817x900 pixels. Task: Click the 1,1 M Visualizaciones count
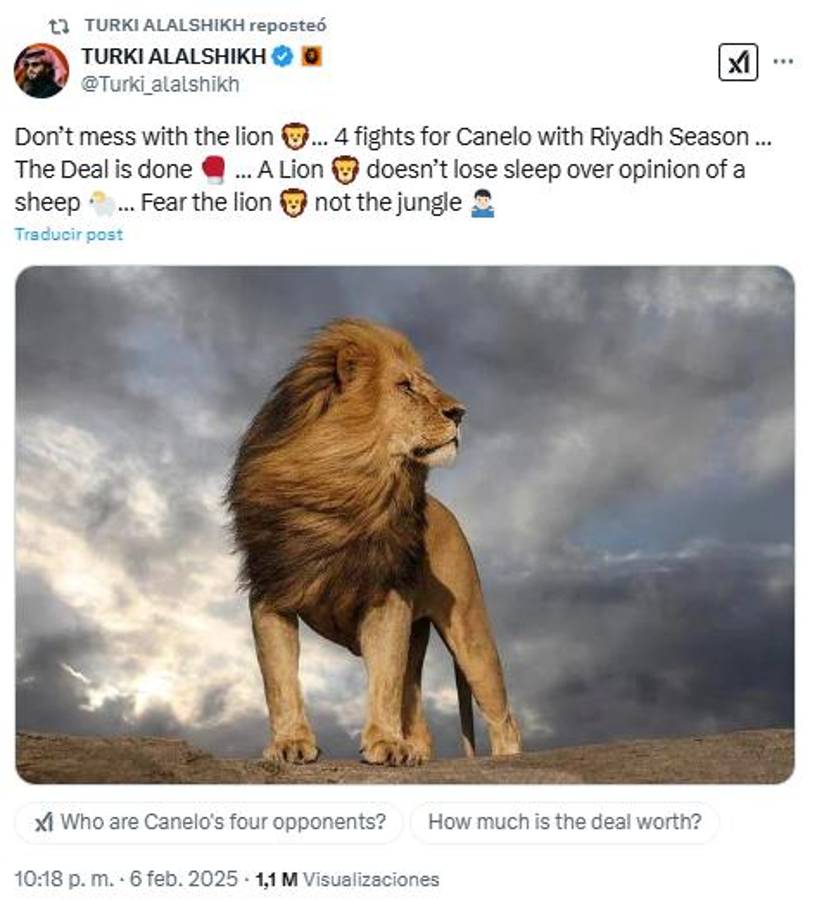[347, 879]
